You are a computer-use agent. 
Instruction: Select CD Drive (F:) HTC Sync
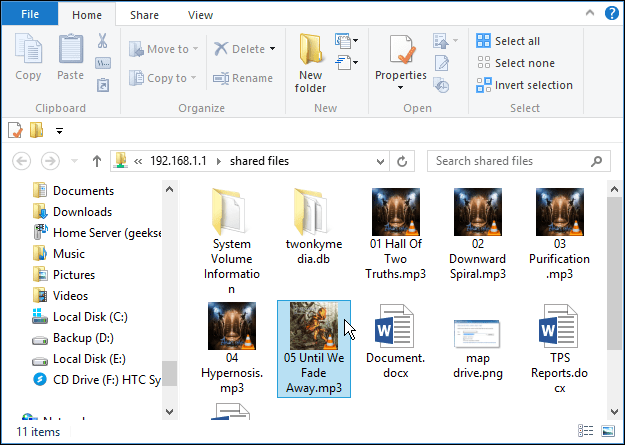[x=97, y=380]
